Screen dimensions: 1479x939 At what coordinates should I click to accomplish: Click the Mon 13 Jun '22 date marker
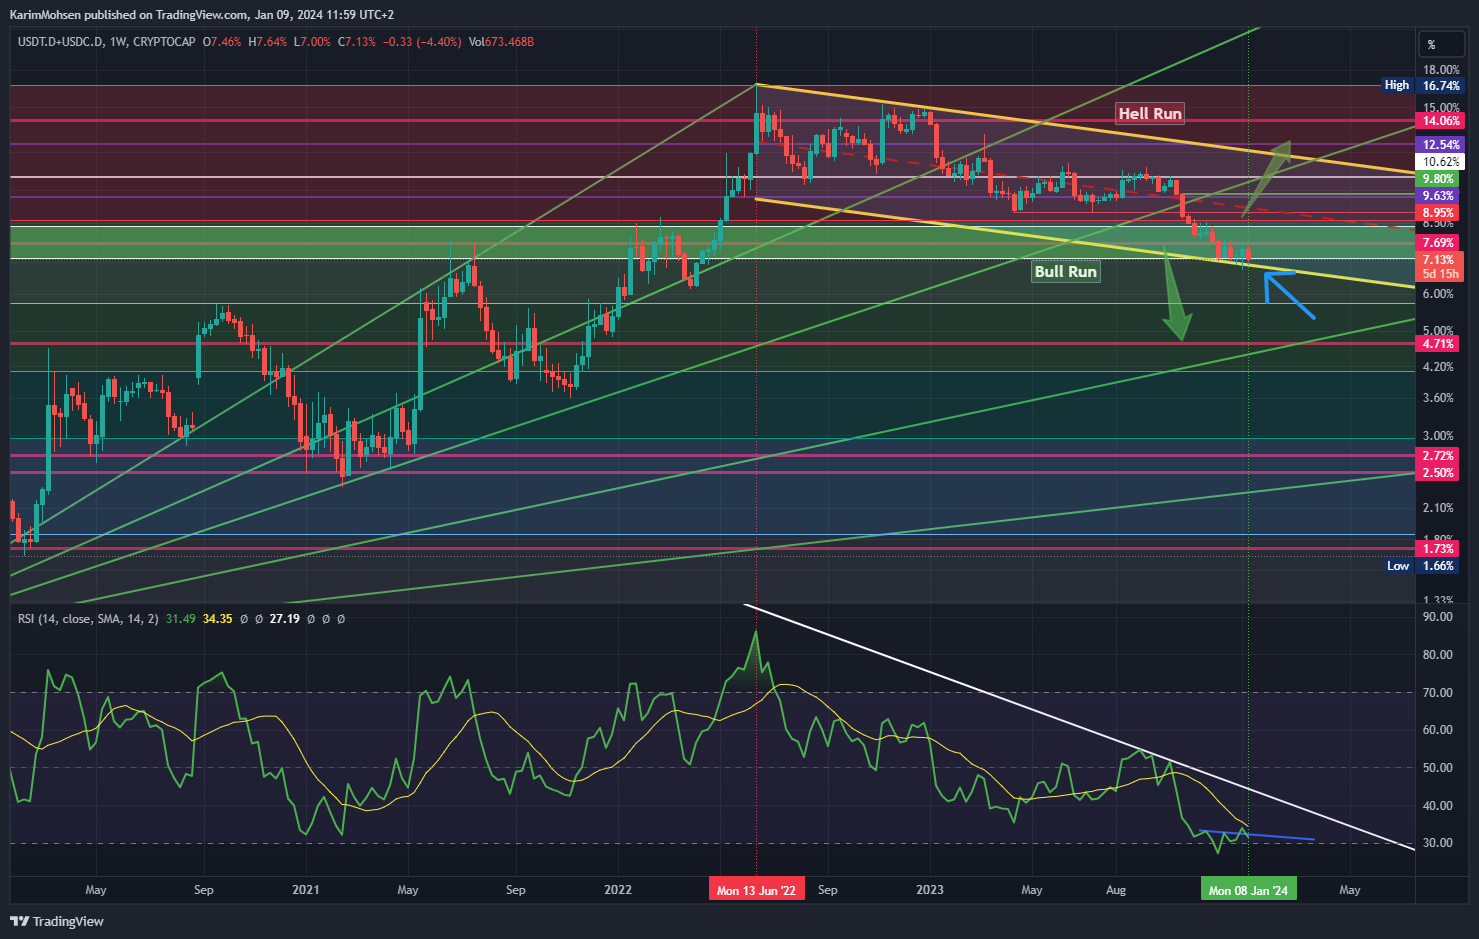click(x=756, y=889)
